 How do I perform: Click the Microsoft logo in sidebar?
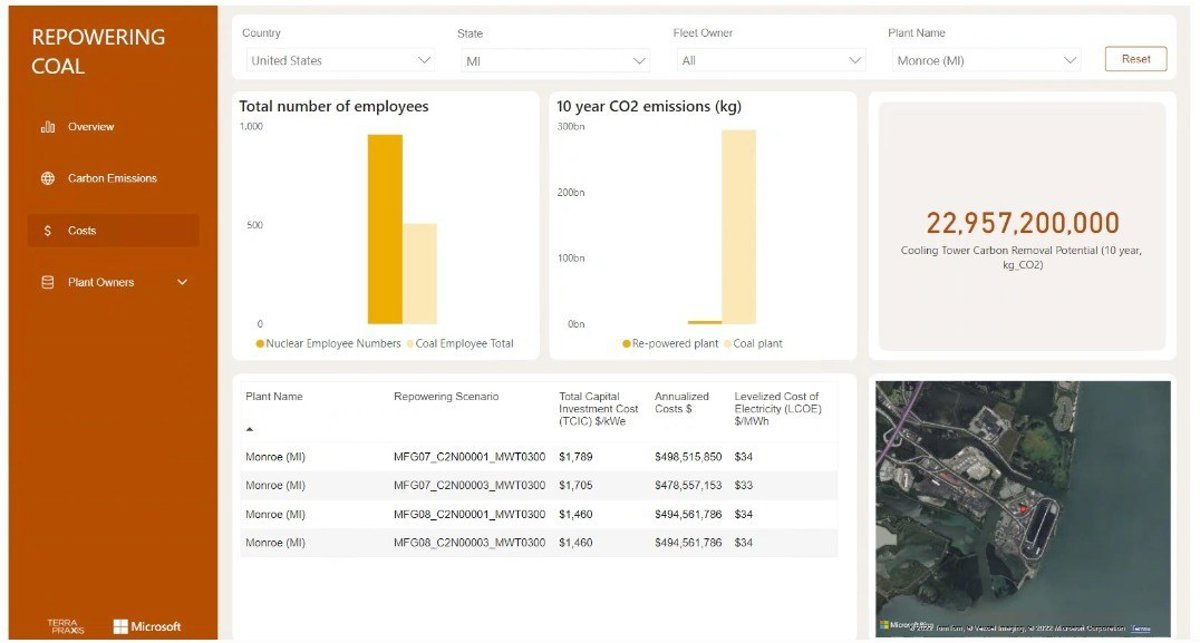(x=147, y=627)
